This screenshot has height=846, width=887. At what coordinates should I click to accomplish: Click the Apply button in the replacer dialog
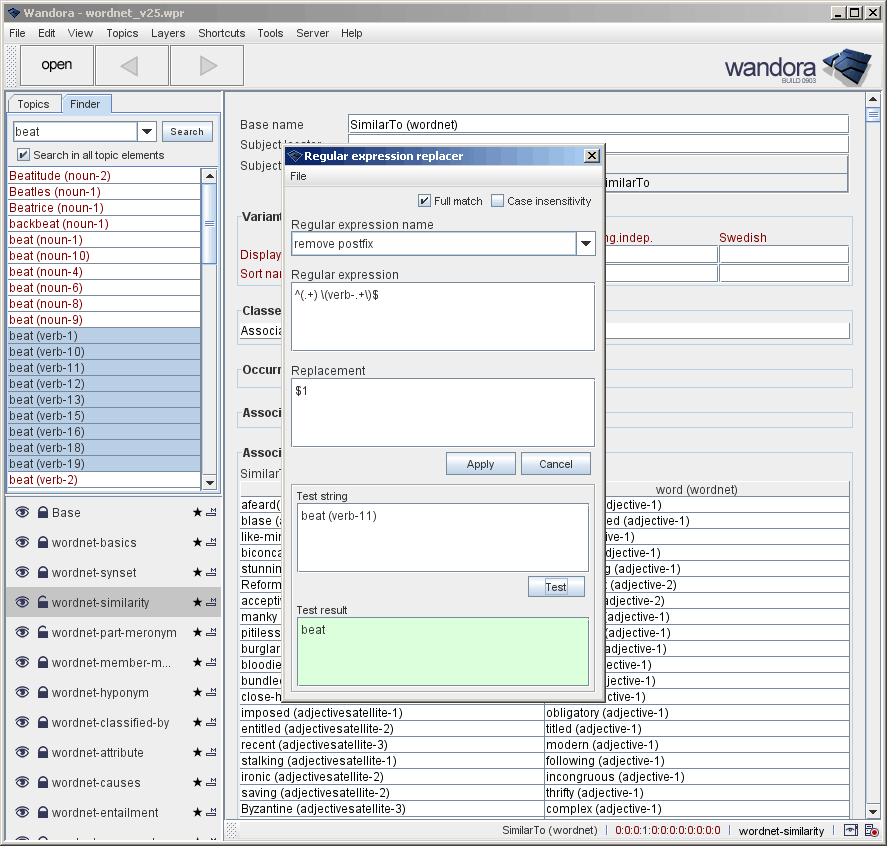[x=480, y=463]
